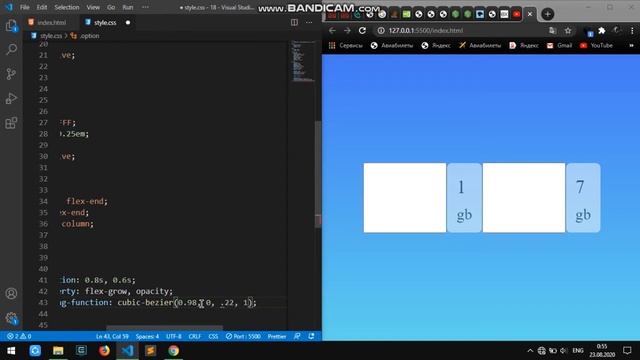This screenshot has width=640, height=360.
Task: Launch Firefox from the taskbar
Action: [104, 351]
